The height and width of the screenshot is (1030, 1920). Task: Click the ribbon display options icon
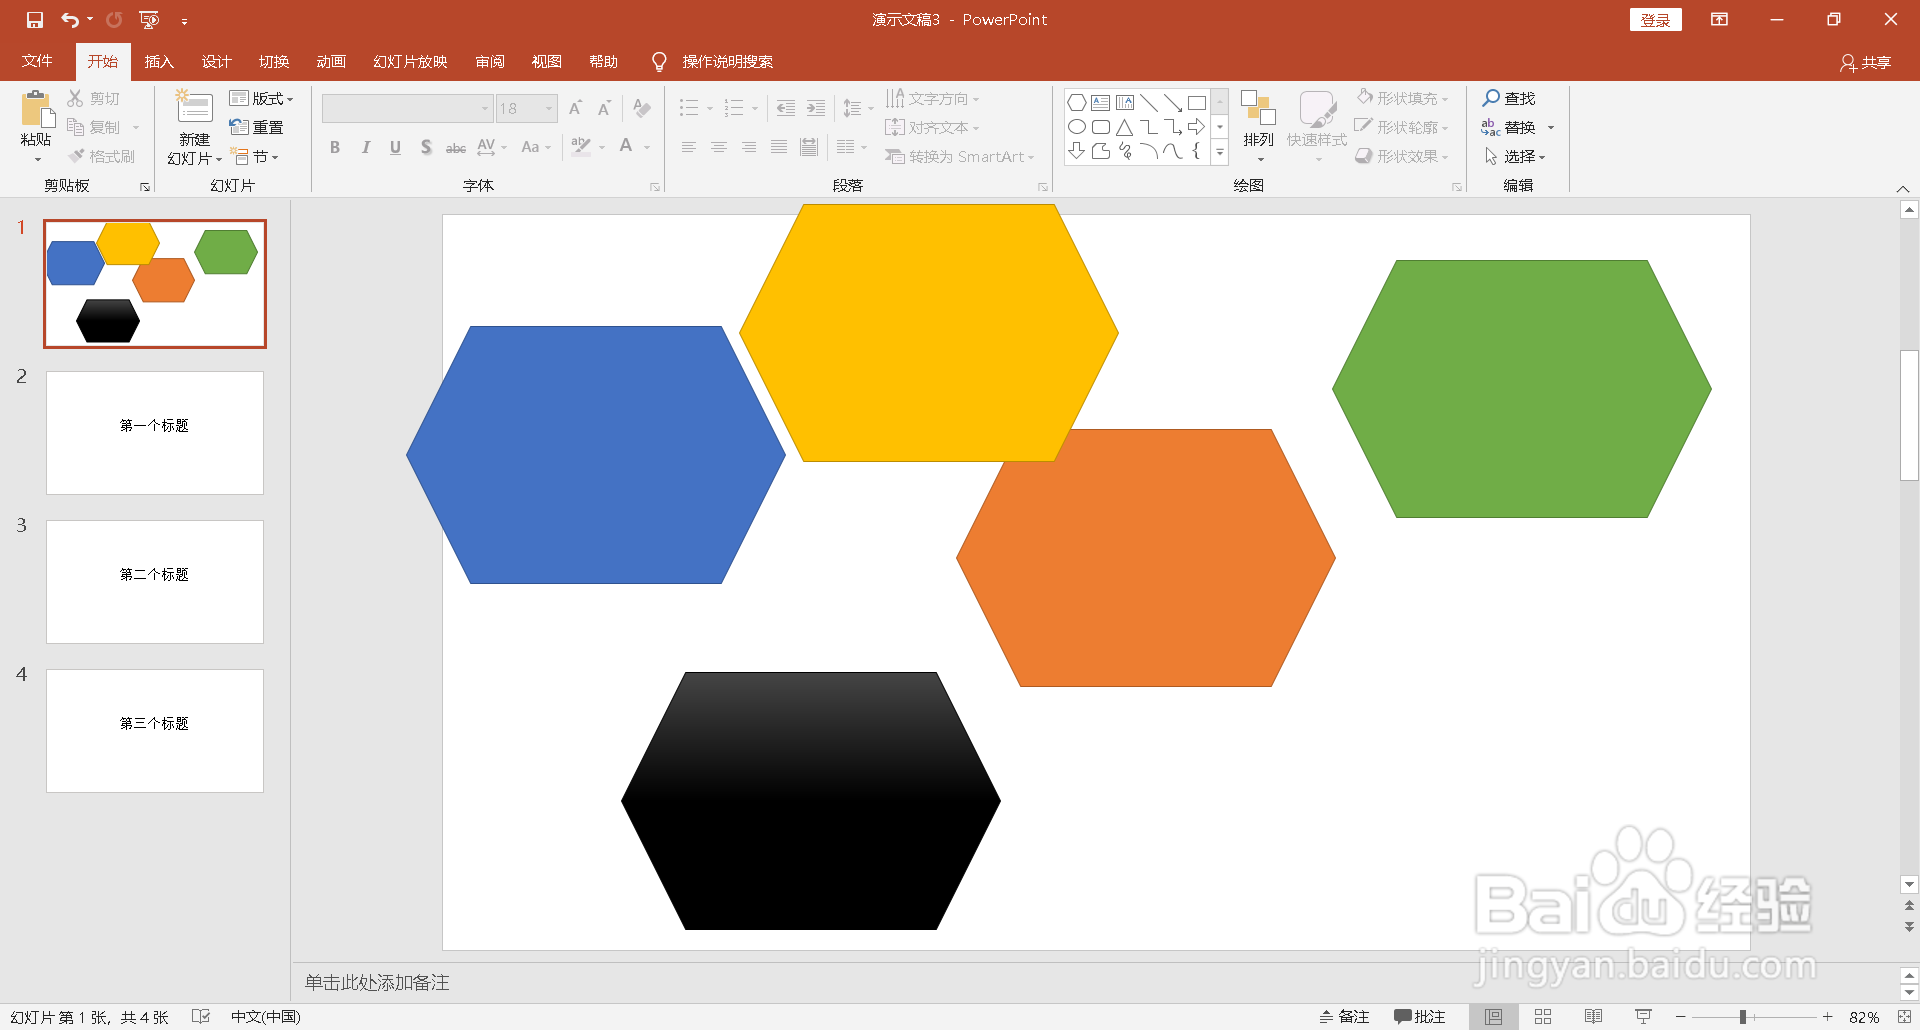coord(1720,20)
